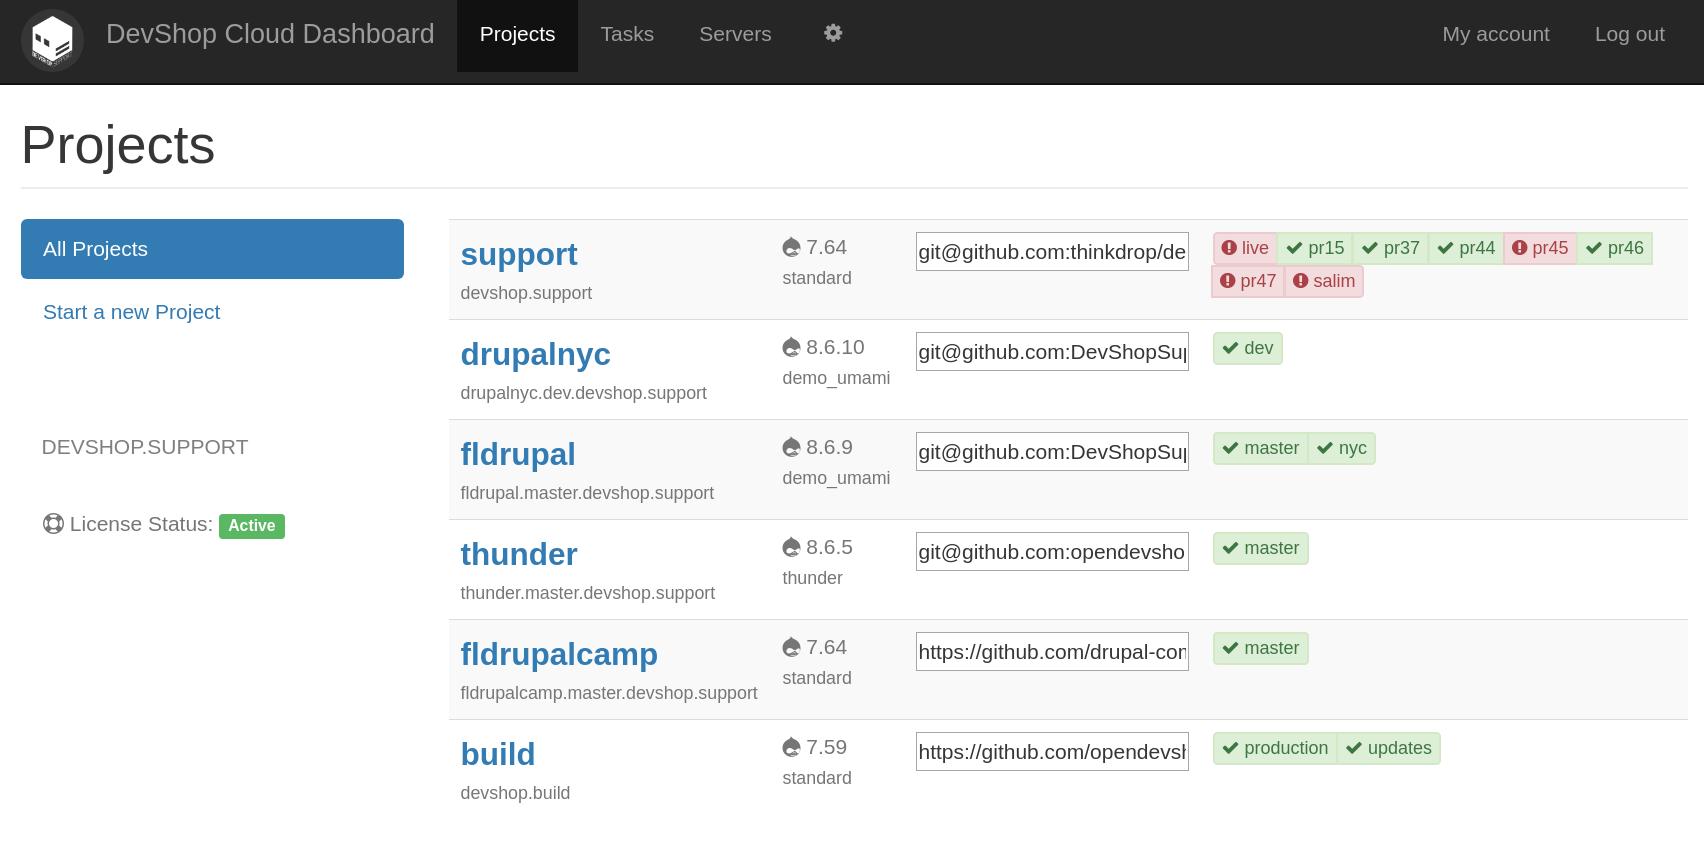Click thunder.master.devshop.support domain text
This screenshot has height=867, width=1704.
587,593
